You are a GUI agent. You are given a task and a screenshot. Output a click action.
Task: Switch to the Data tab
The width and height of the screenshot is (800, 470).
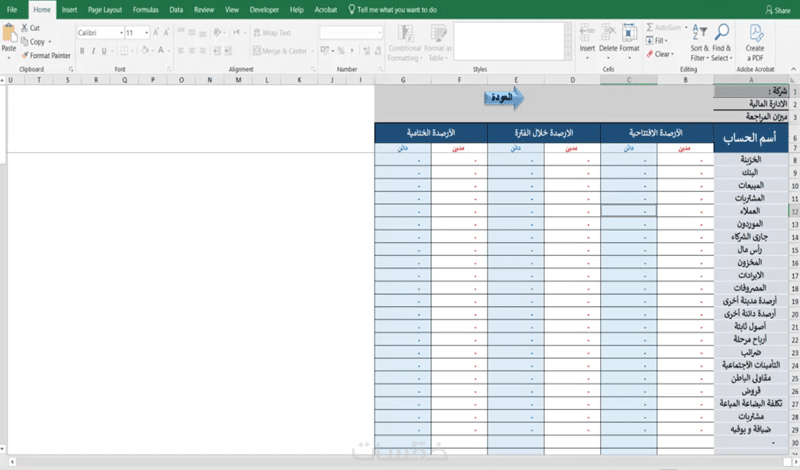pyautogui.click(x=176, y=10)
